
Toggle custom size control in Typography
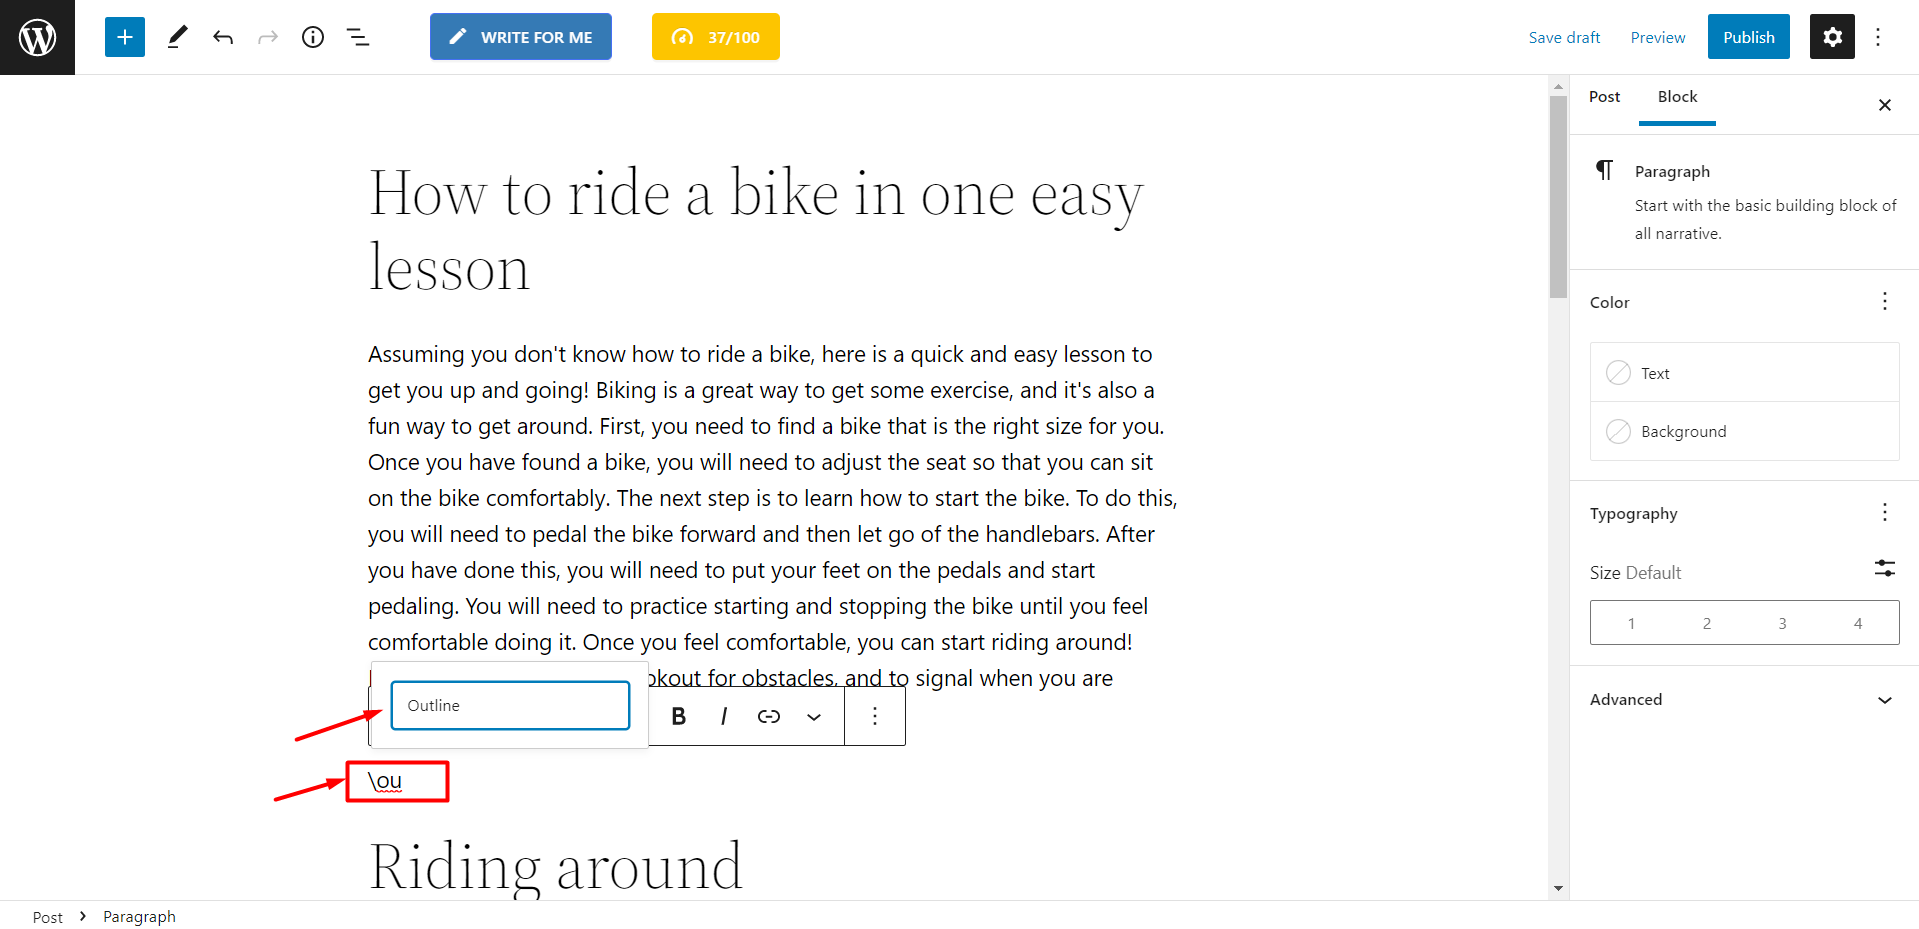point(1884,568)
